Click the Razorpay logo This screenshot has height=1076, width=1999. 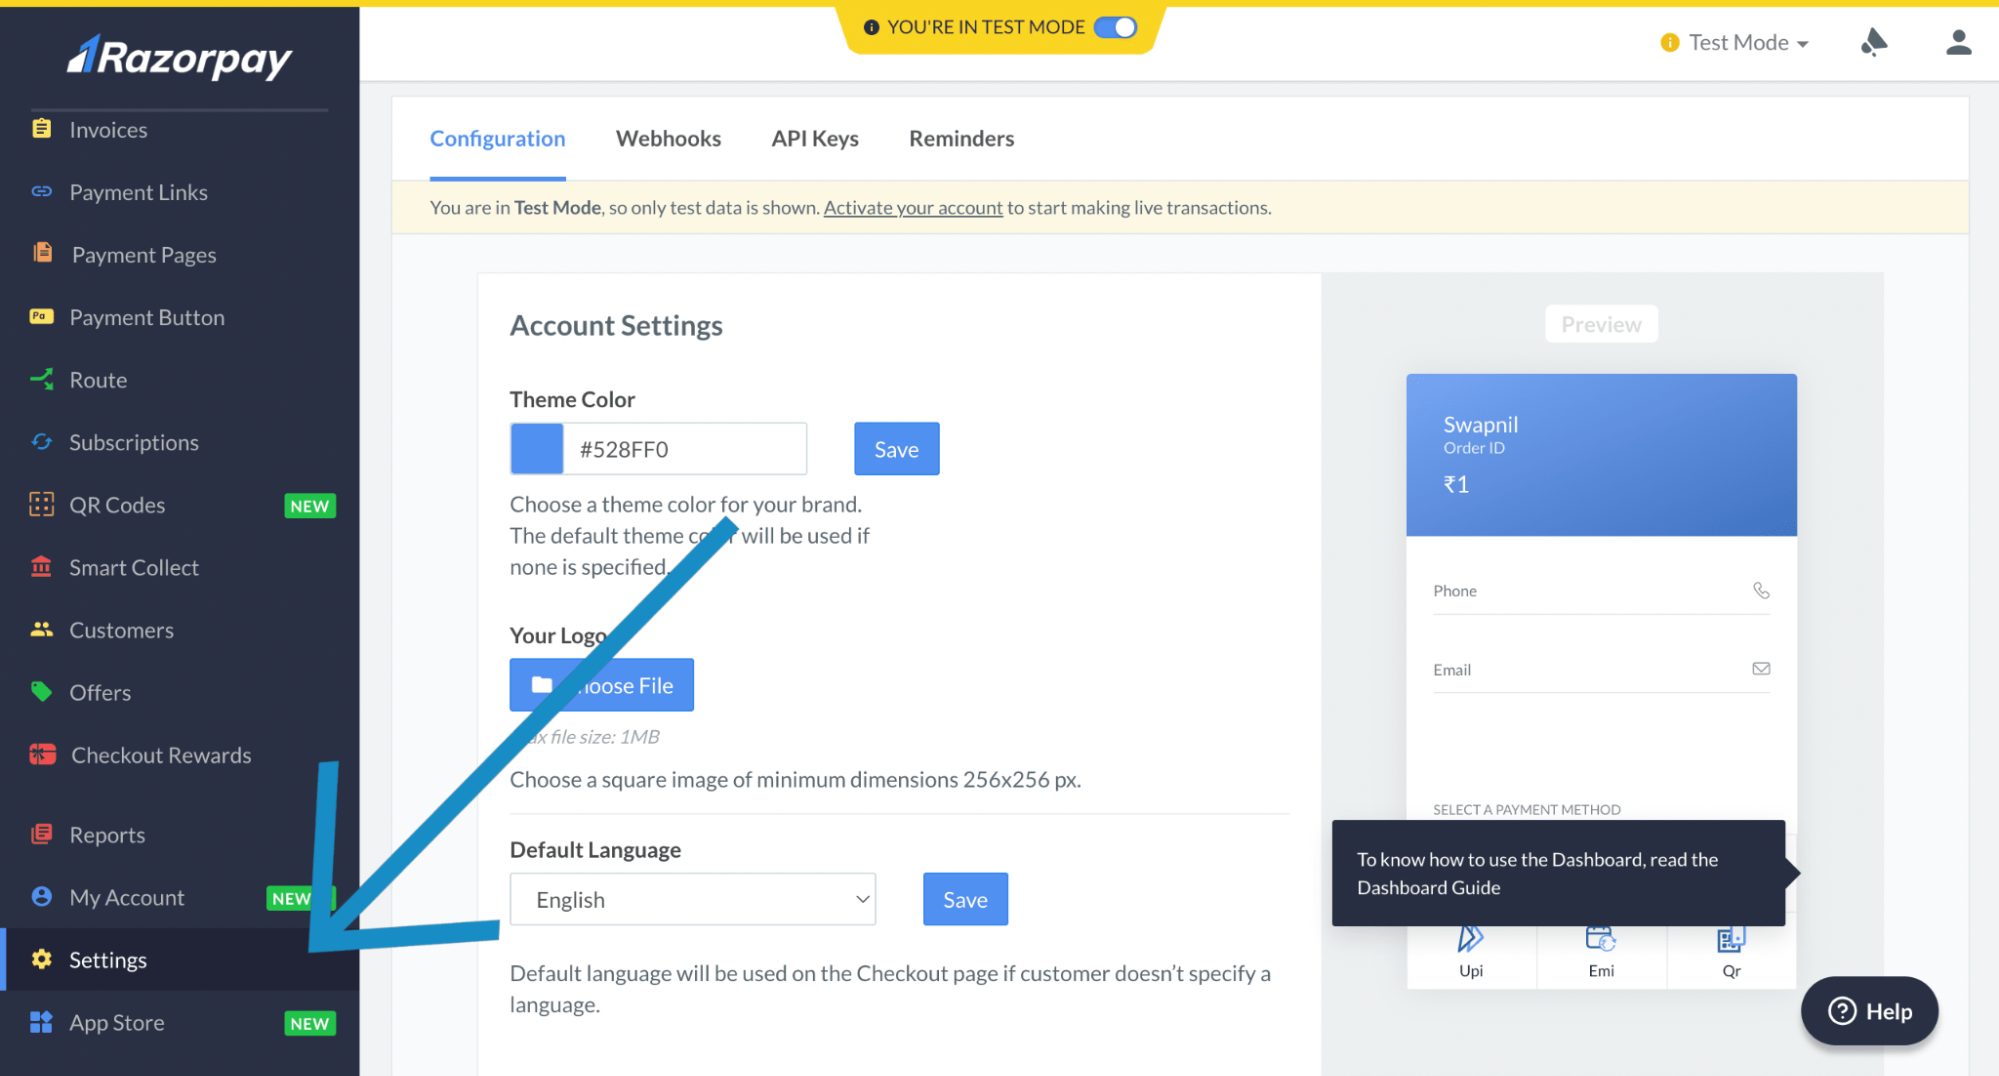179,57
